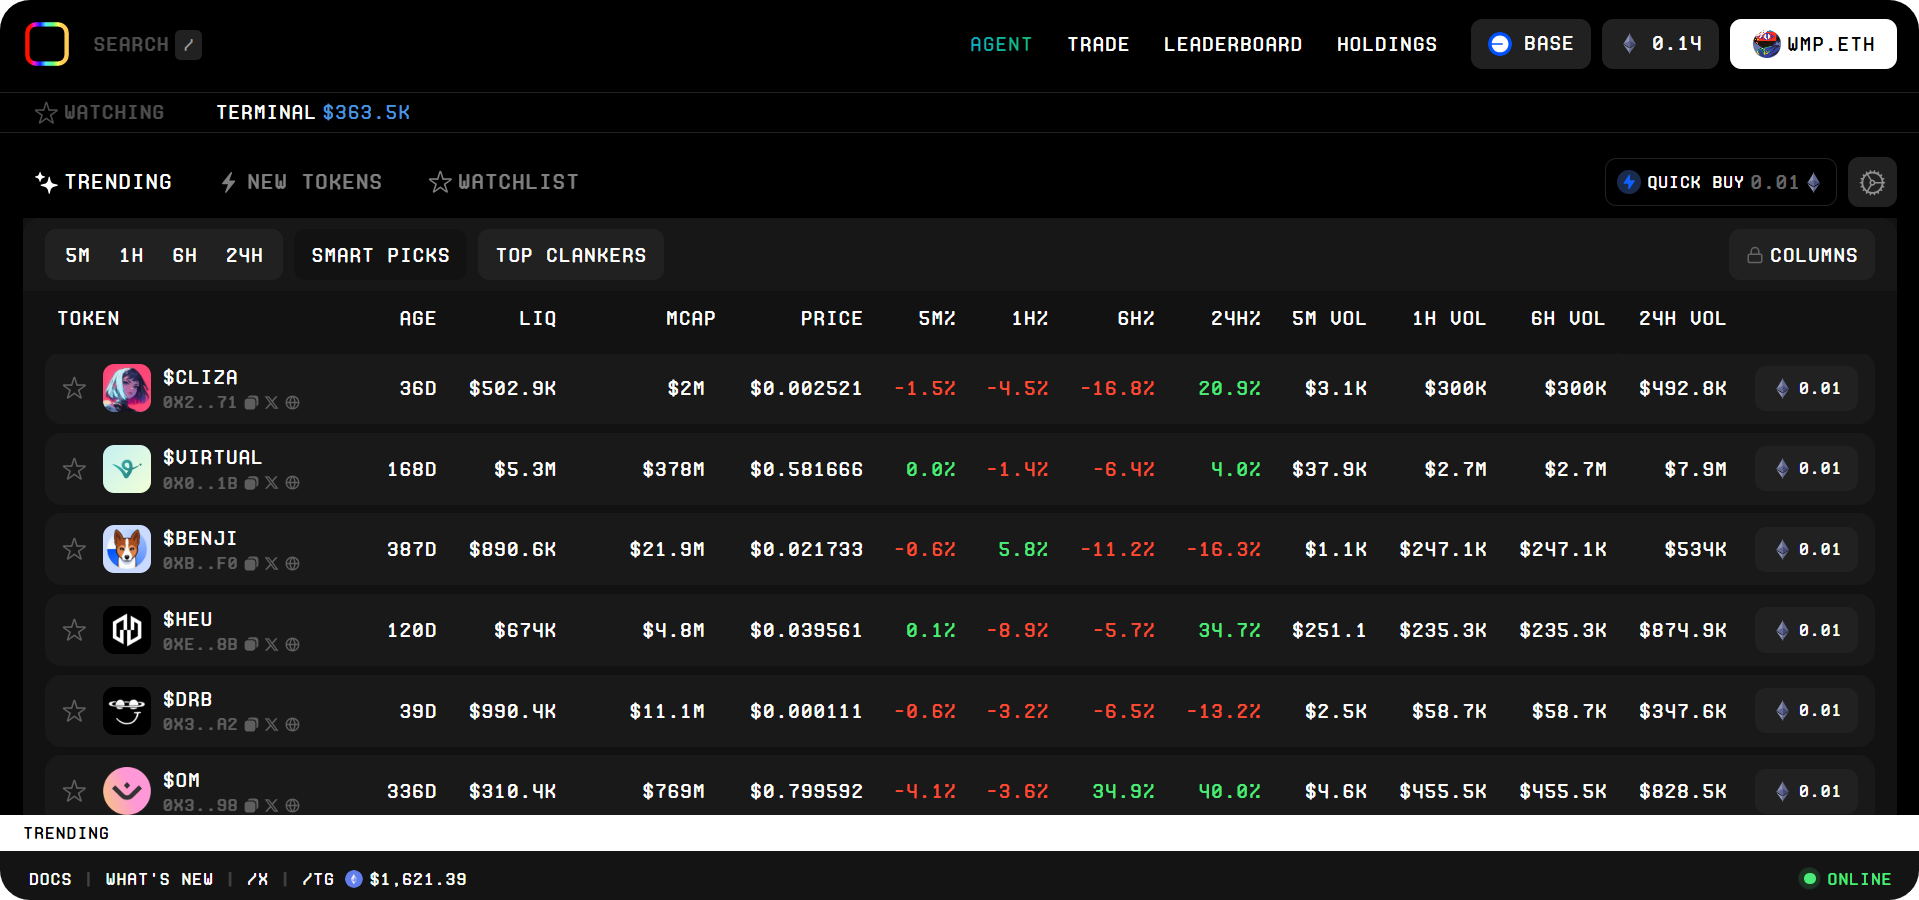Click the rainbow square app logo
This screenshot has width=1919, height=900.
(47, 44)
